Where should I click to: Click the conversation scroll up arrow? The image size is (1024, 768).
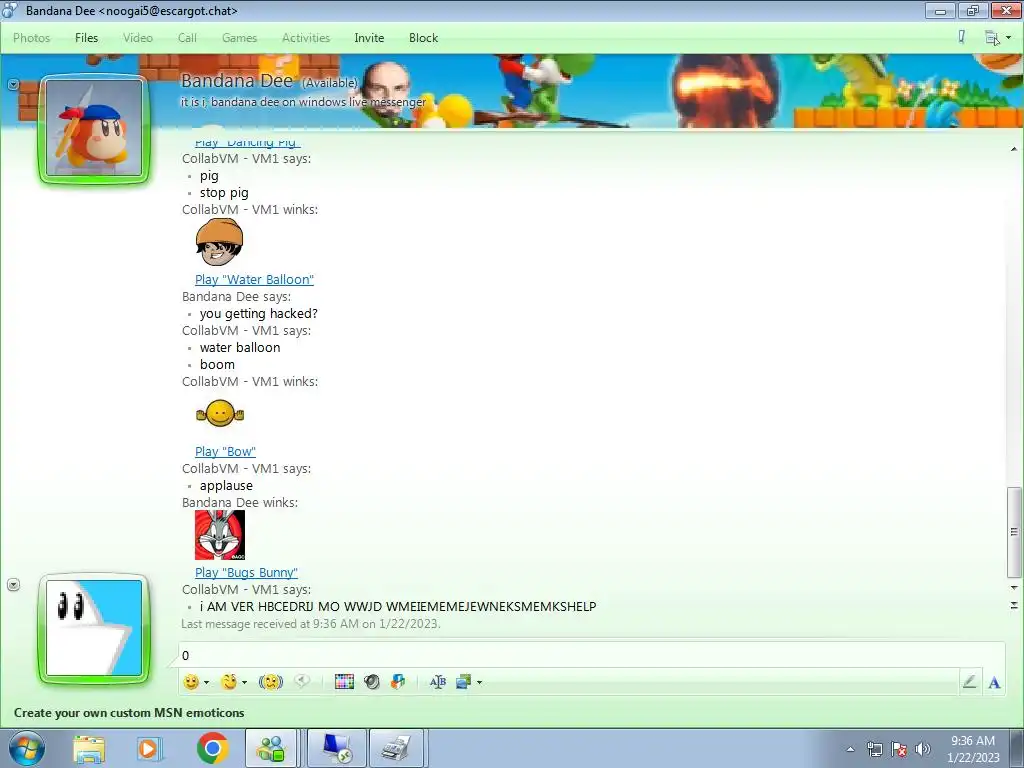pyautogui.click(x=1014, y=150)
